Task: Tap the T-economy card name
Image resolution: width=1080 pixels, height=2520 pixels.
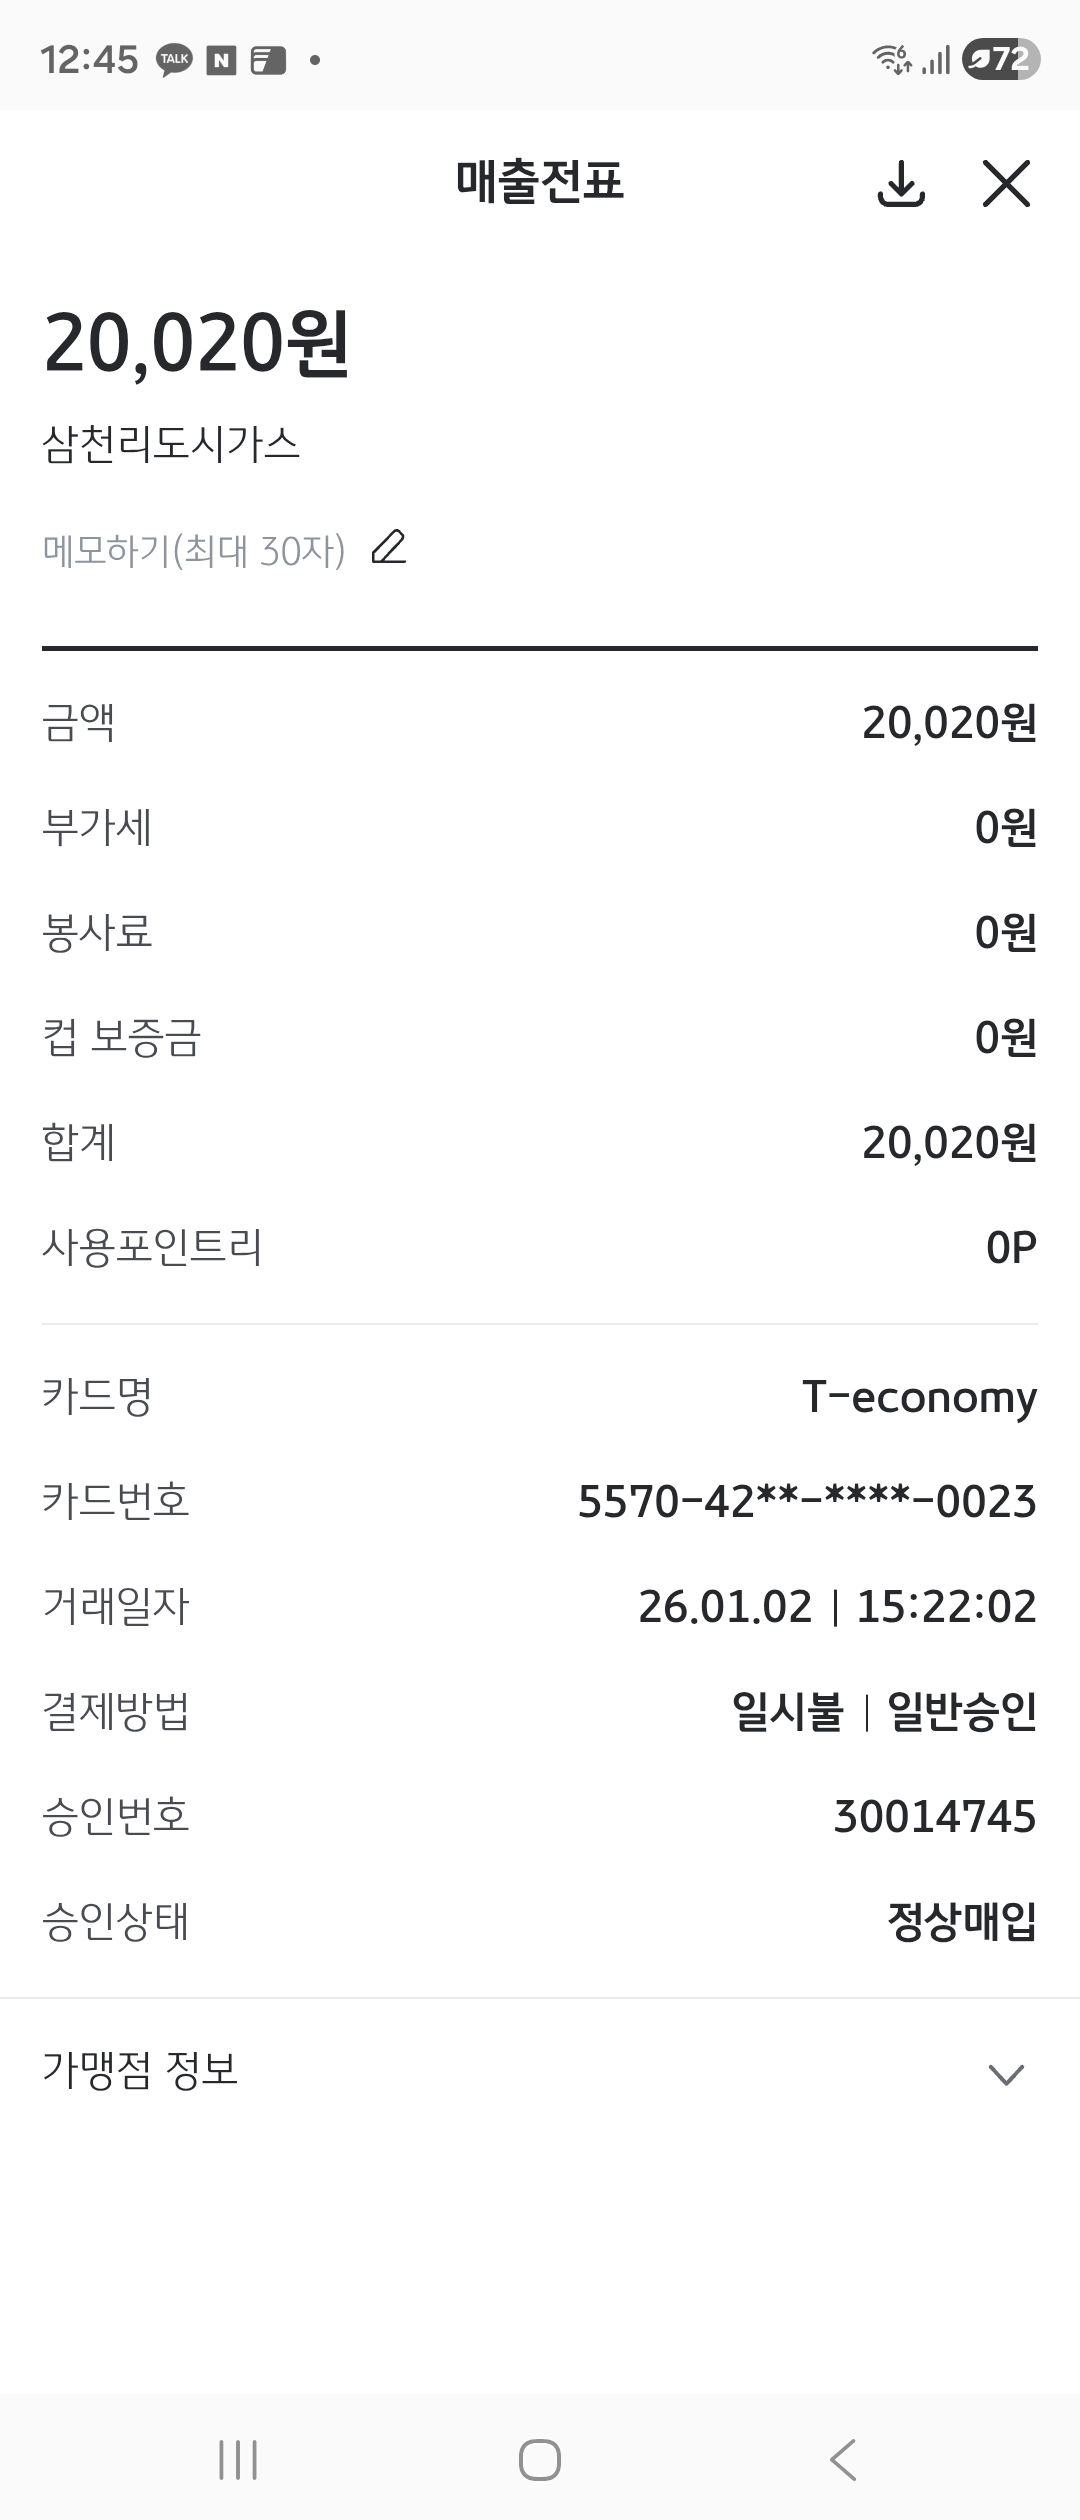Action: click(x=919, y=1396)
